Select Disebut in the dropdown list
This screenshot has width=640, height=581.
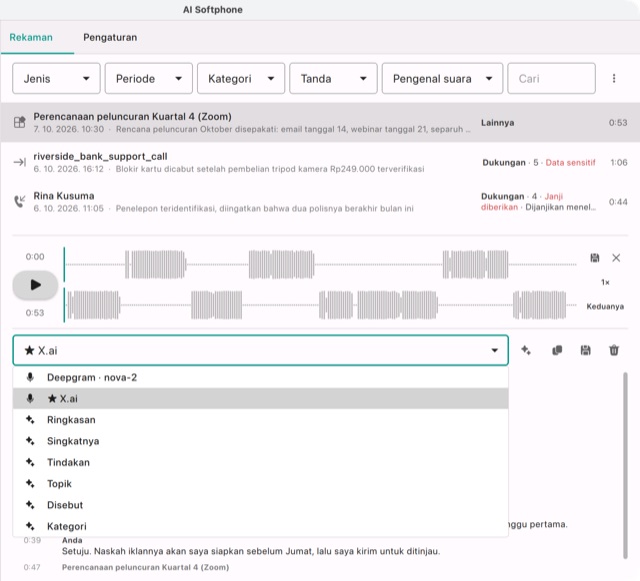(260, 505)
